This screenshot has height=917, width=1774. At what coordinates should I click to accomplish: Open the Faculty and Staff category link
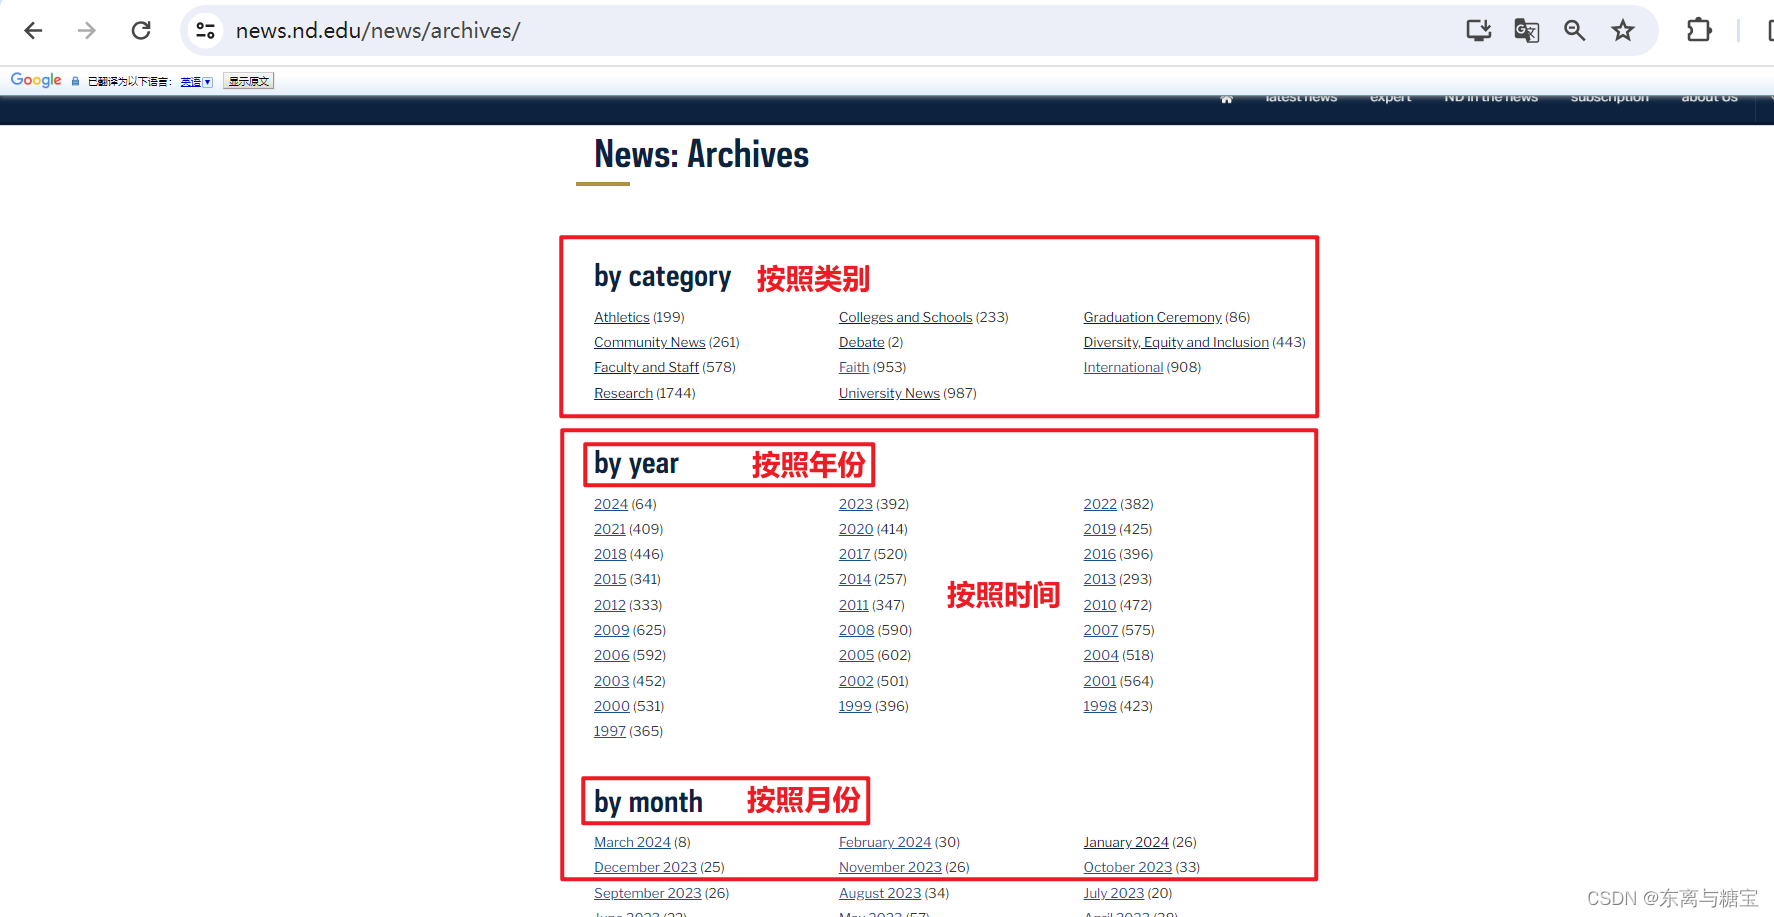pos(646,367)
